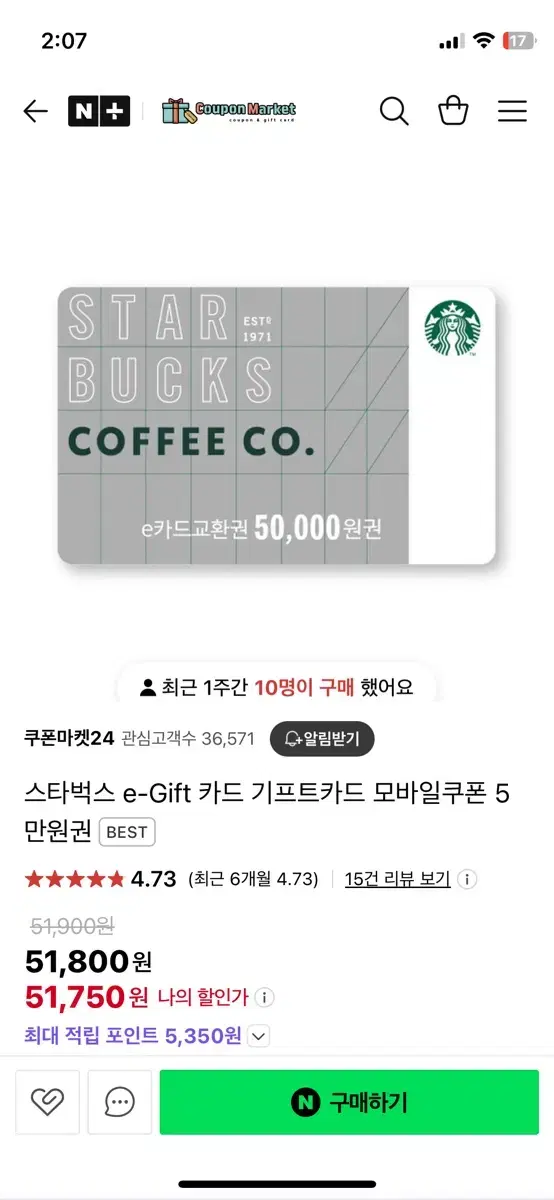Tap the 최대 적립 포인트 5,350원 text

tap(133, 1035)
